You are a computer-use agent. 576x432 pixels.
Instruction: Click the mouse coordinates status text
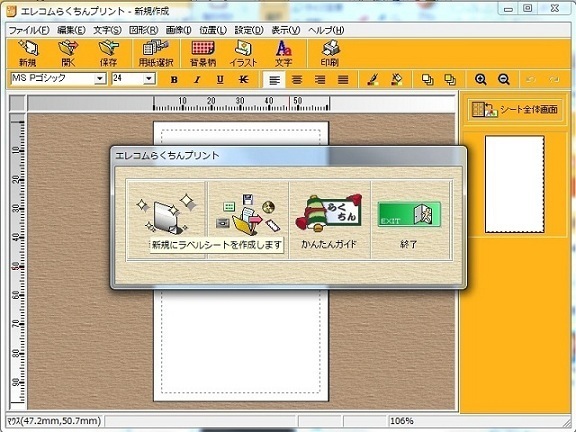(x=54, y=421)
